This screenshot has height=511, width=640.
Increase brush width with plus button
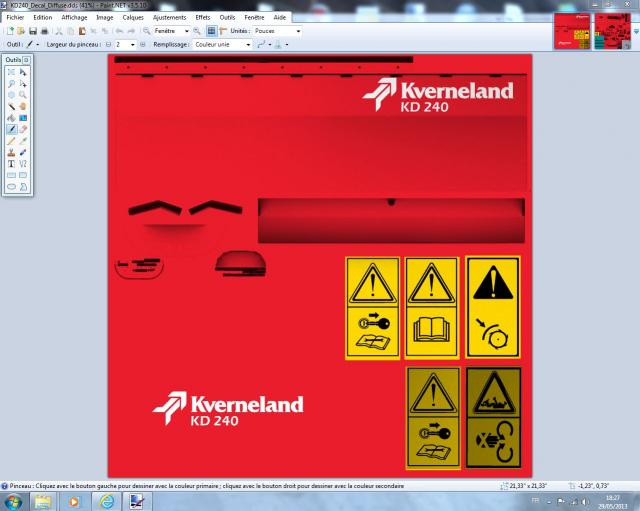coord(142,44)
